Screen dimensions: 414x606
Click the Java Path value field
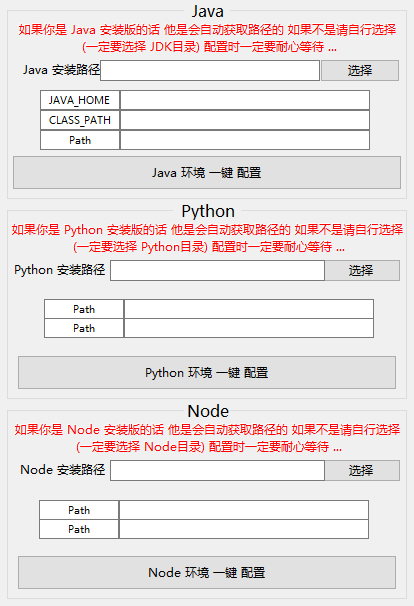pyautogui.click(x=245, y=140)
